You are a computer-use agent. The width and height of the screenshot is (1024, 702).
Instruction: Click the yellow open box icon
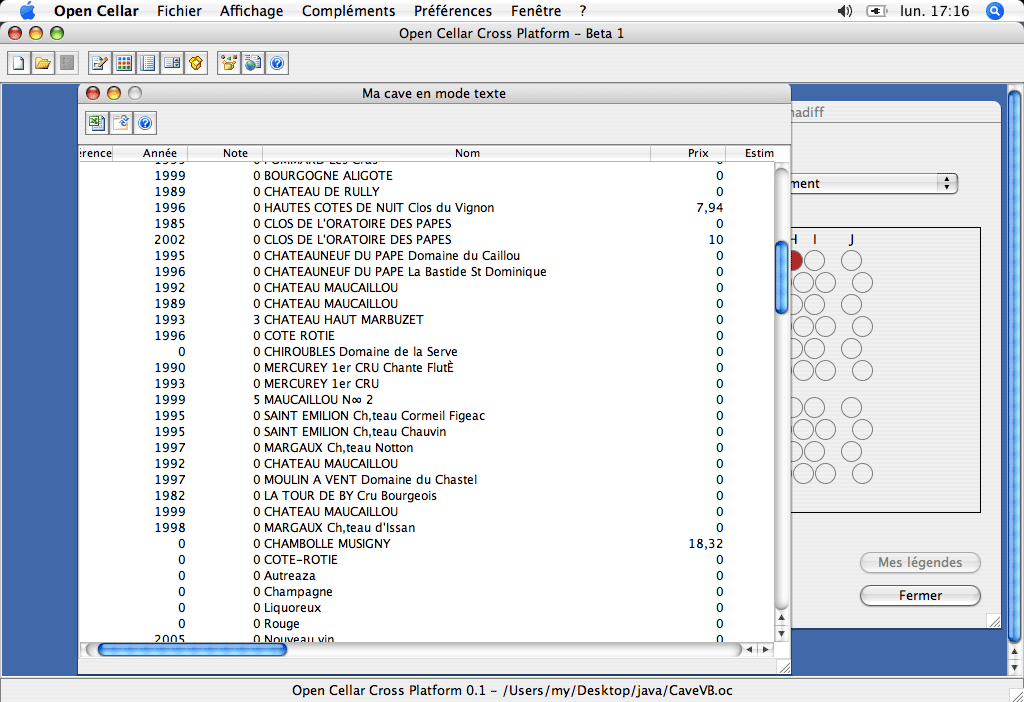coord(196,63)
